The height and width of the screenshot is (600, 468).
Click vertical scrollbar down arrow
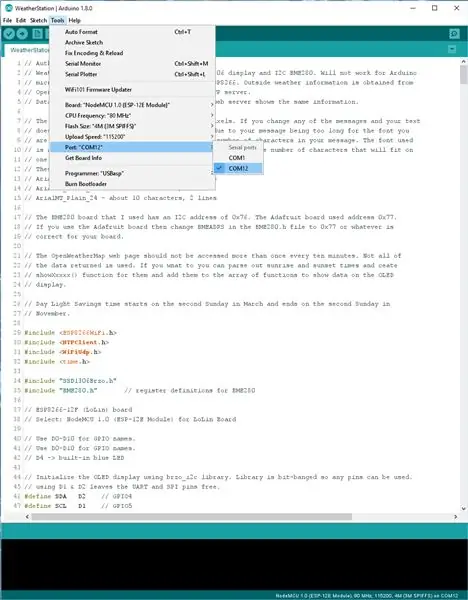(x=464, y=509)
